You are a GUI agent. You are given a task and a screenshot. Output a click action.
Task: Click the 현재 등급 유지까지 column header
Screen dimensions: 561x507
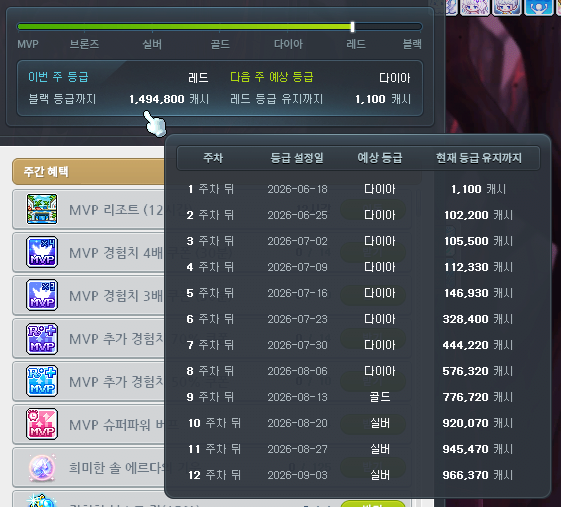click(478, 158)
